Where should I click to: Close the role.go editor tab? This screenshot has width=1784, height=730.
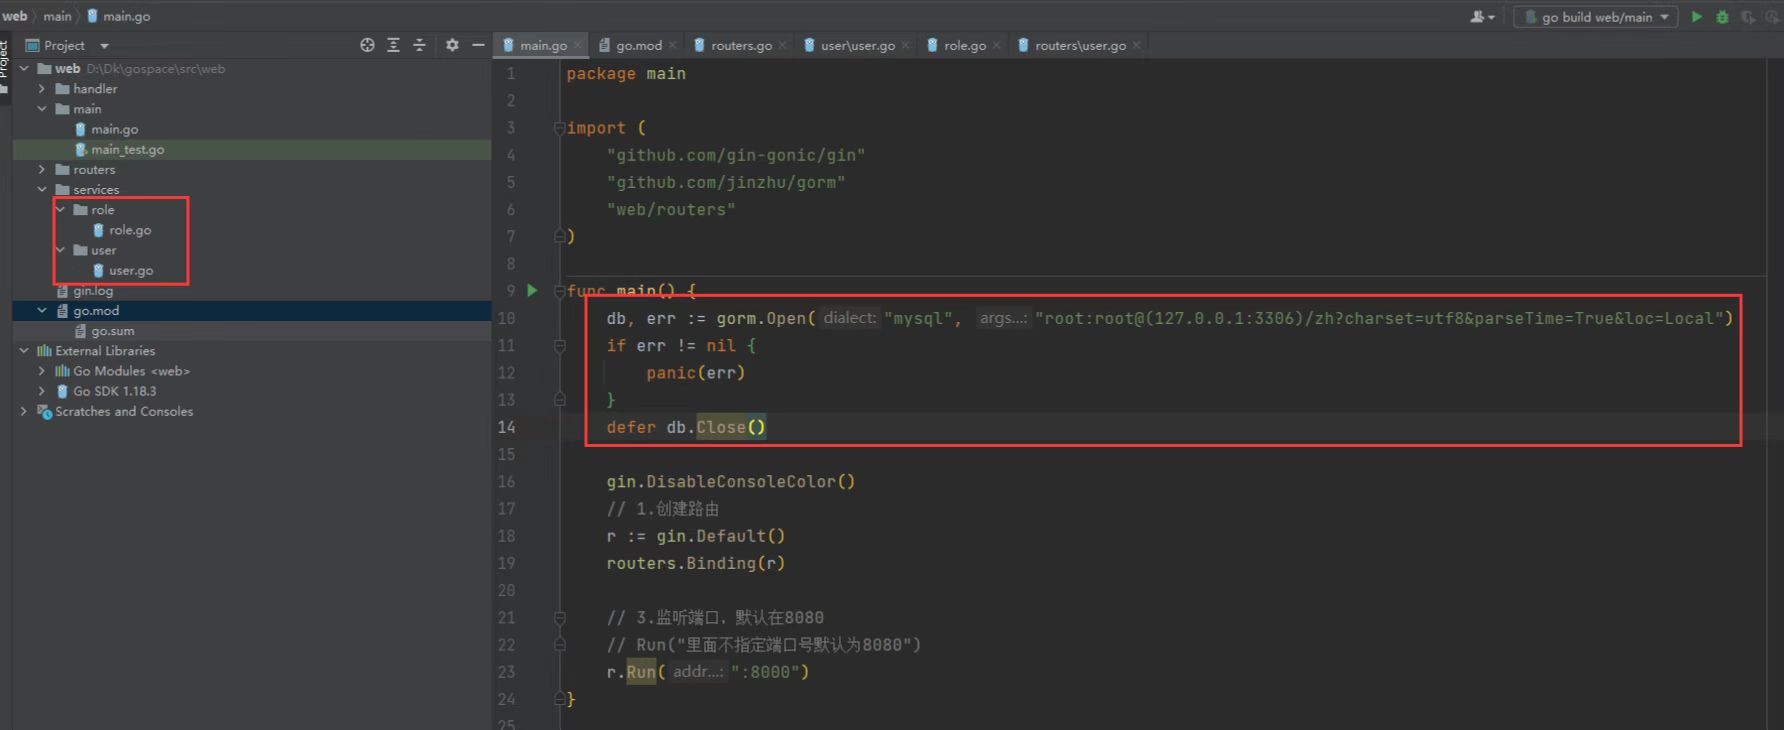[996, 45]
